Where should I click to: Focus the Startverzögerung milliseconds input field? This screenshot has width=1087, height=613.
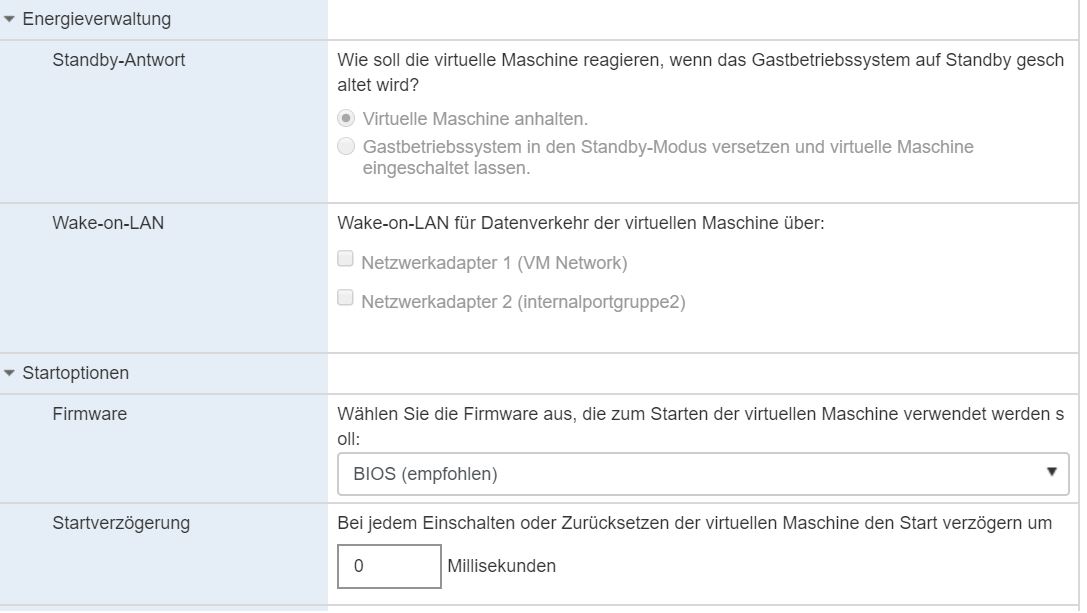tap(389, 566)
